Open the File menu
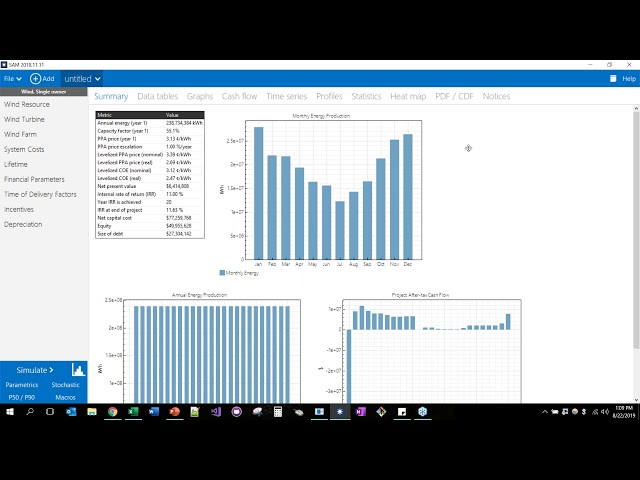This screenshot has width=640, height=480. [12, 79]
